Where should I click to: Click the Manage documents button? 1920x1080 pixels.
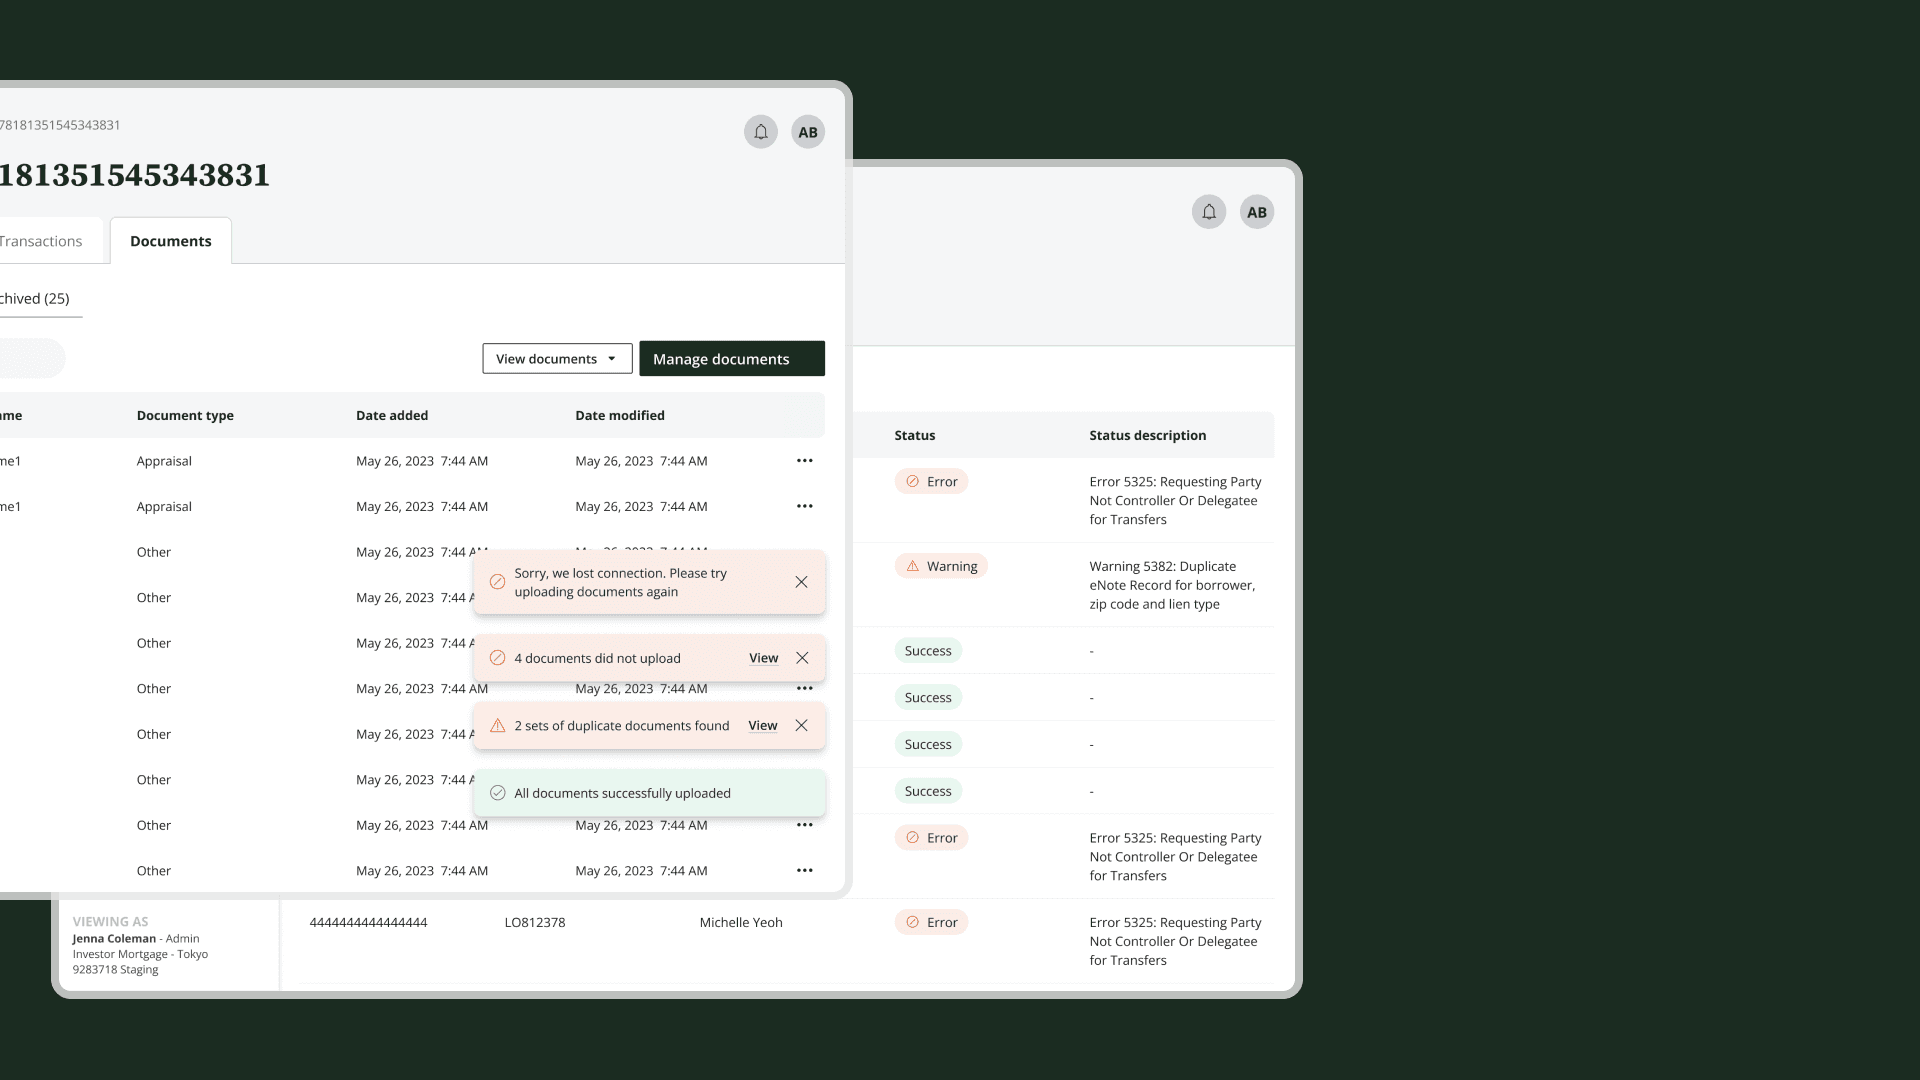coord(732,359)
